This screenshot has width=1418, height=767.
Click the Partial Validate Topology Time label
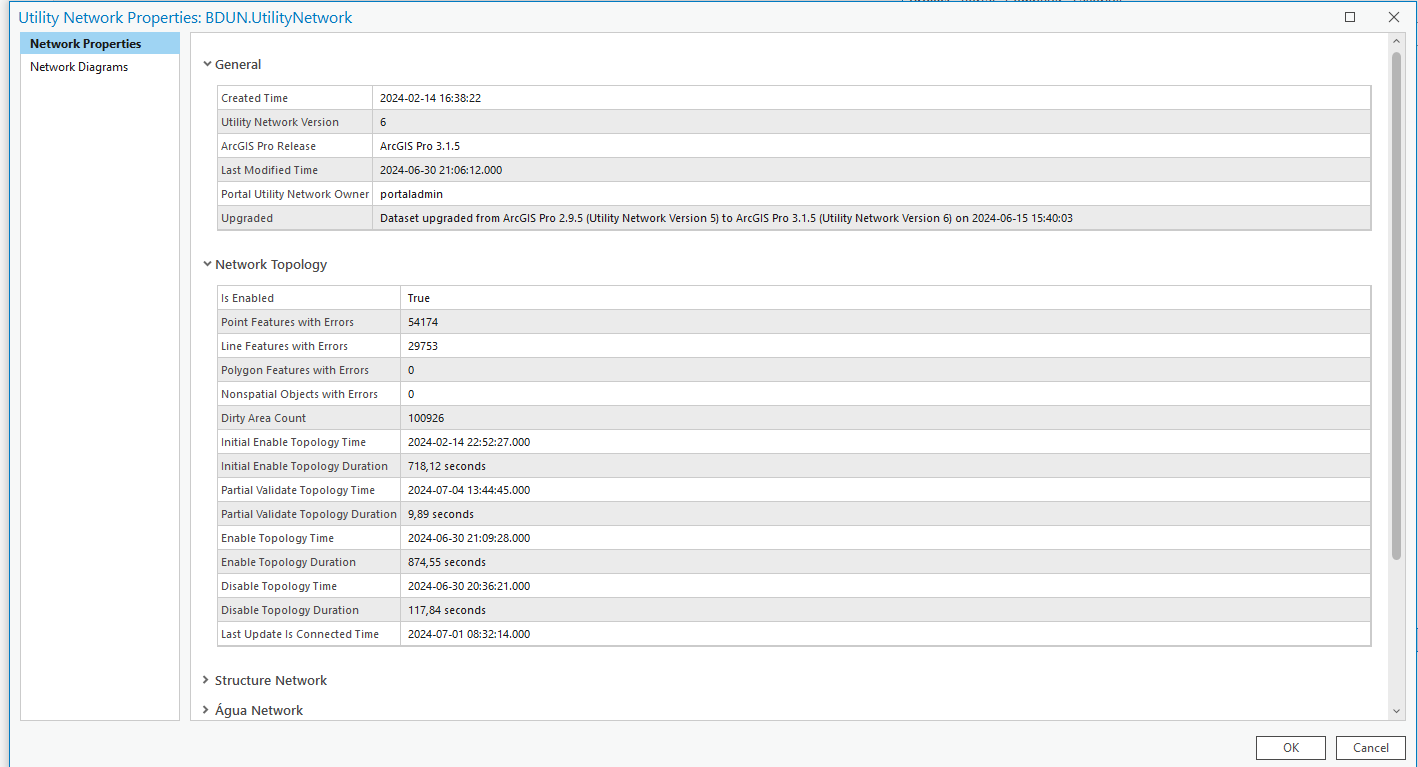pos(298,490)
